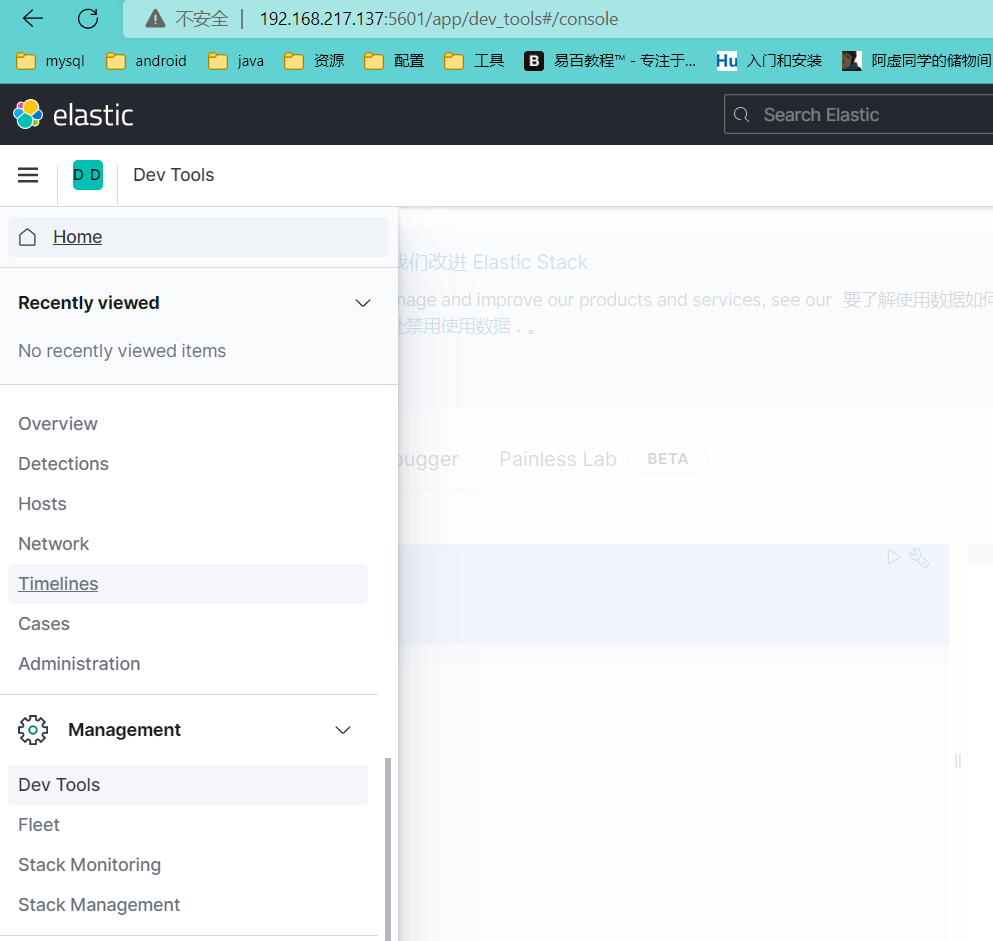Open Network in the sidebar

point(54,543)
